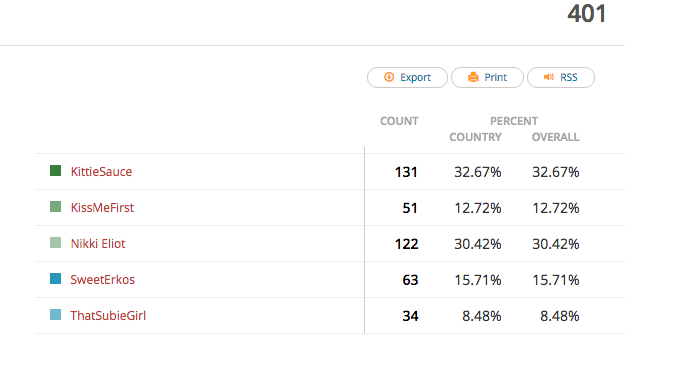Click the RSS speaker icon

coord(549,77)
